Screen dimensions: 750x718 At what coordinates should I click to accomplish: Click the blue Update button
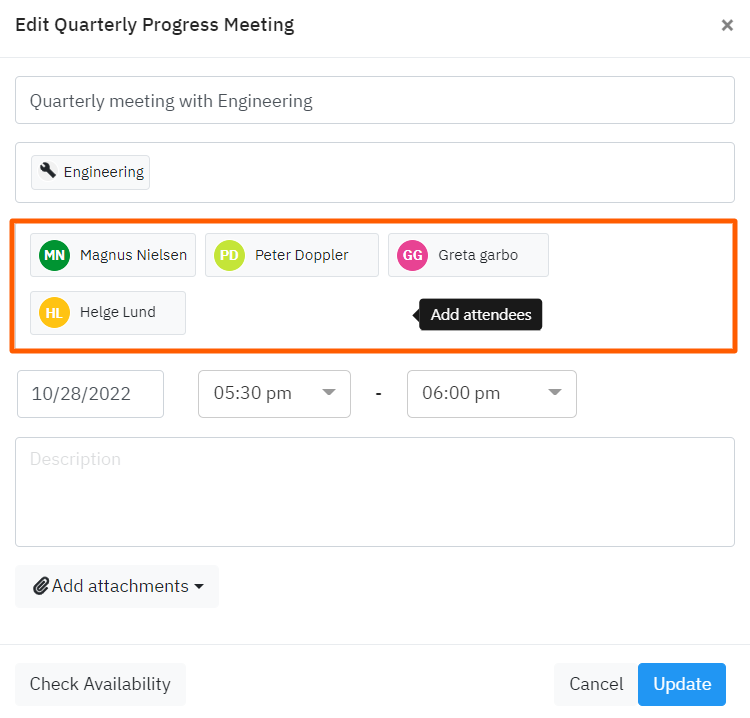pos(682,684)
